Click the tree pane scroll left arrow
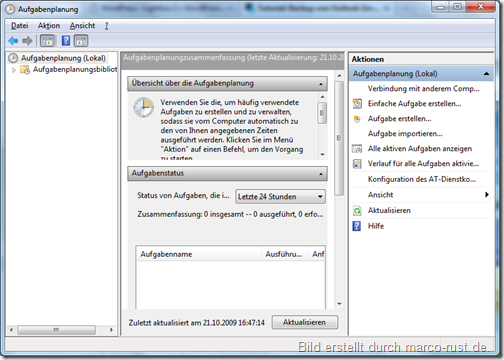This screenshot has height=360, width=504. pos(11,330)
